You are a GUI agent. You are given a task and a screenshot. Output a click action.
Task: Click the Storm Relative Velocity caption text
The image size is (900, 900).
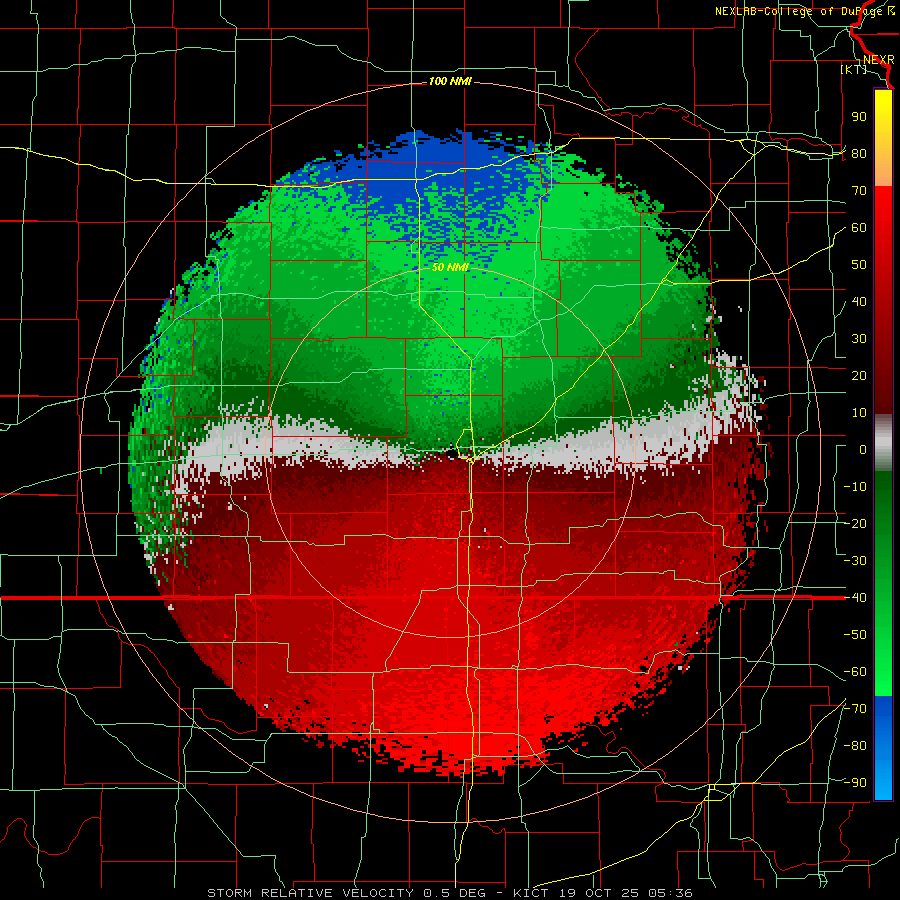pos(449,893)
